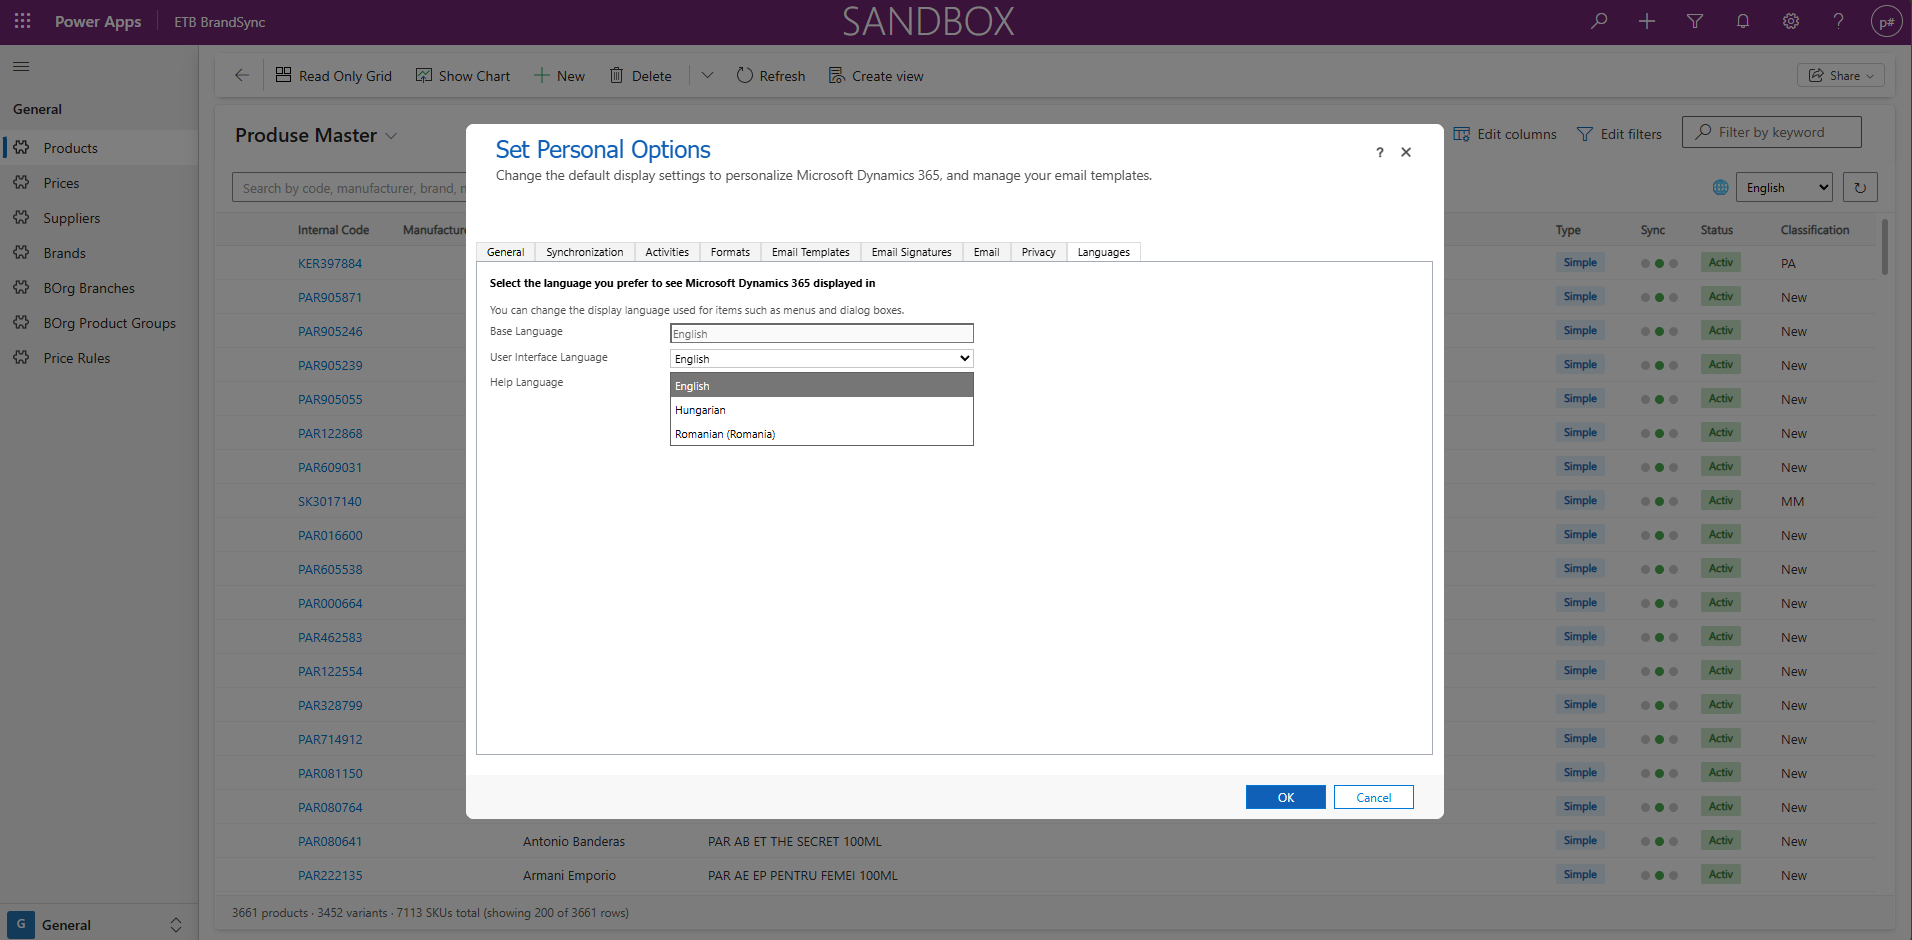Open product link PAR080641
Image resolution: width=1912 pixels, height=940 pixels.
pyautogui.click(x=330, y=842)
